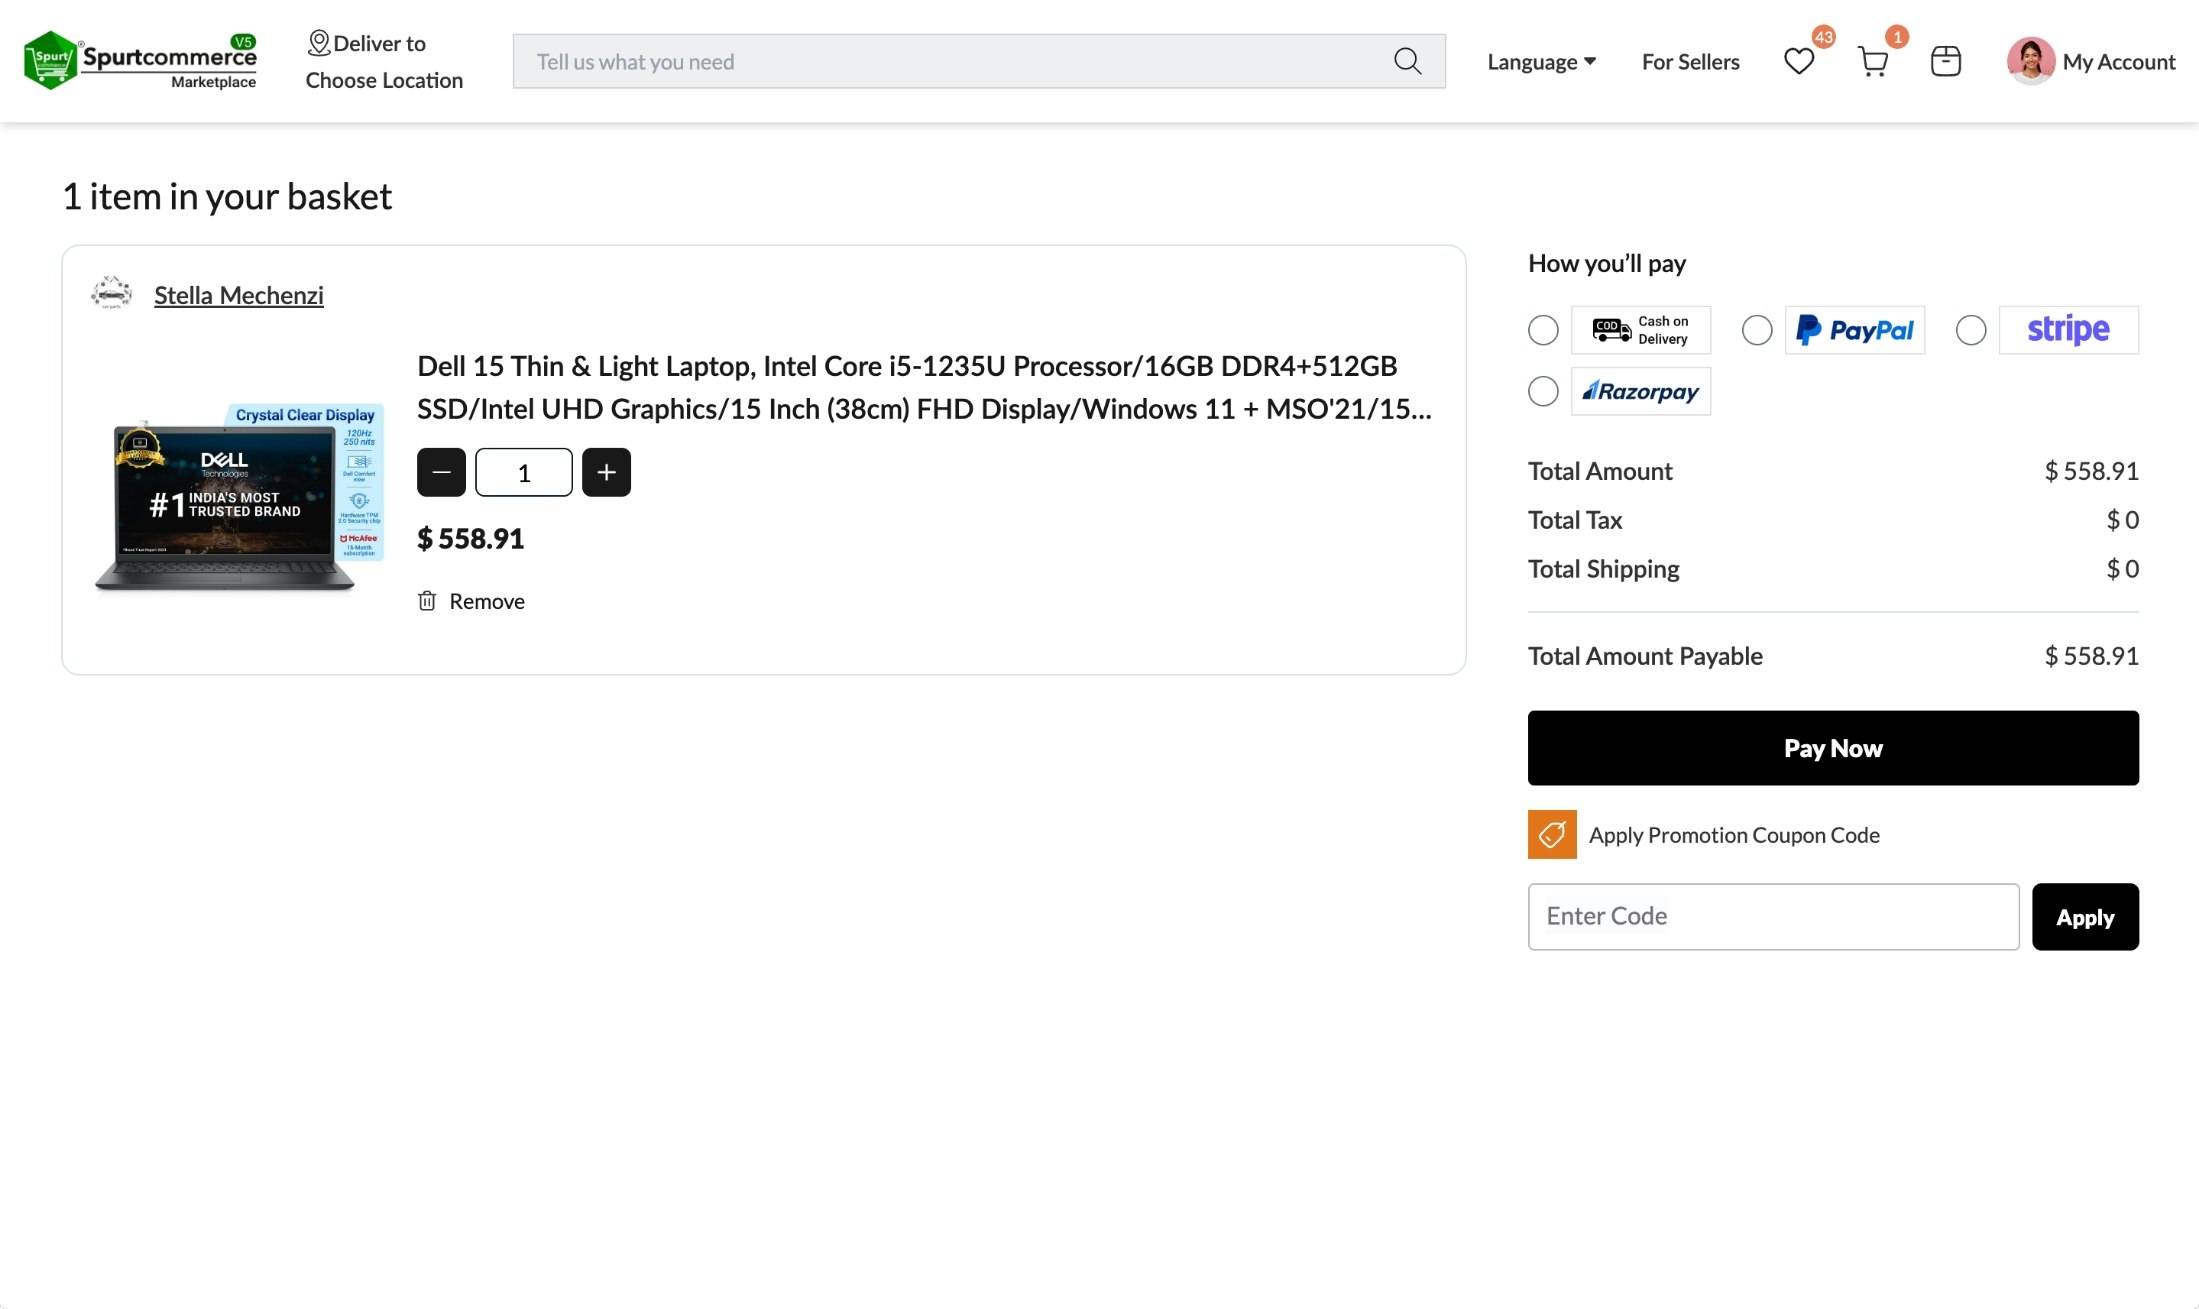Expand the Language dropdown
The width and height of the screenshot is (2199, 1309).
point(1541,62)
